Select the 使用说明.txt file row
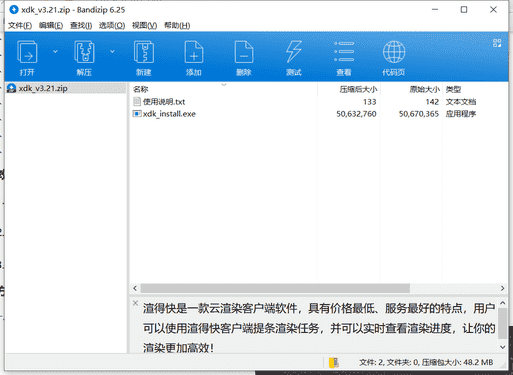 click(318, 102)
